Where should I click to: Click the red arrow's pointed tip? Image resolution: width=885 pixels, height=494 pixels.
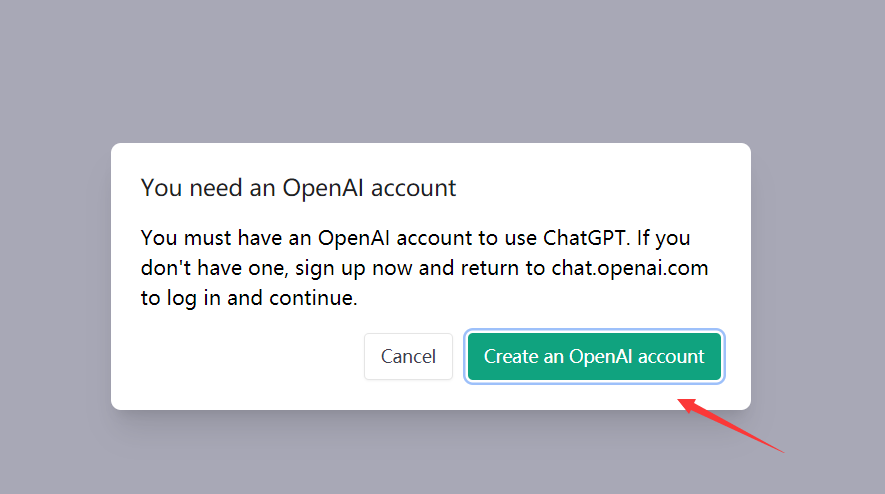[x=681, y=401]
